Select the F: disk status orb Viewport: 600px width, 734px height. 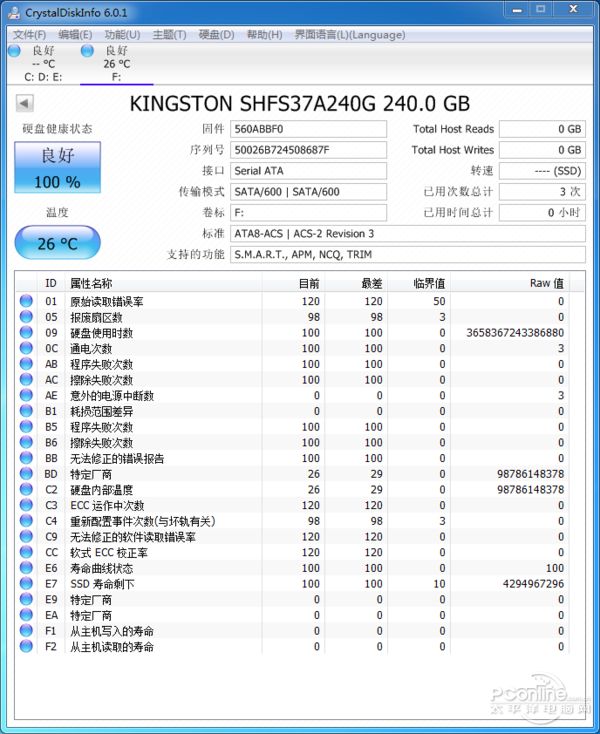[x=87, y=51]
